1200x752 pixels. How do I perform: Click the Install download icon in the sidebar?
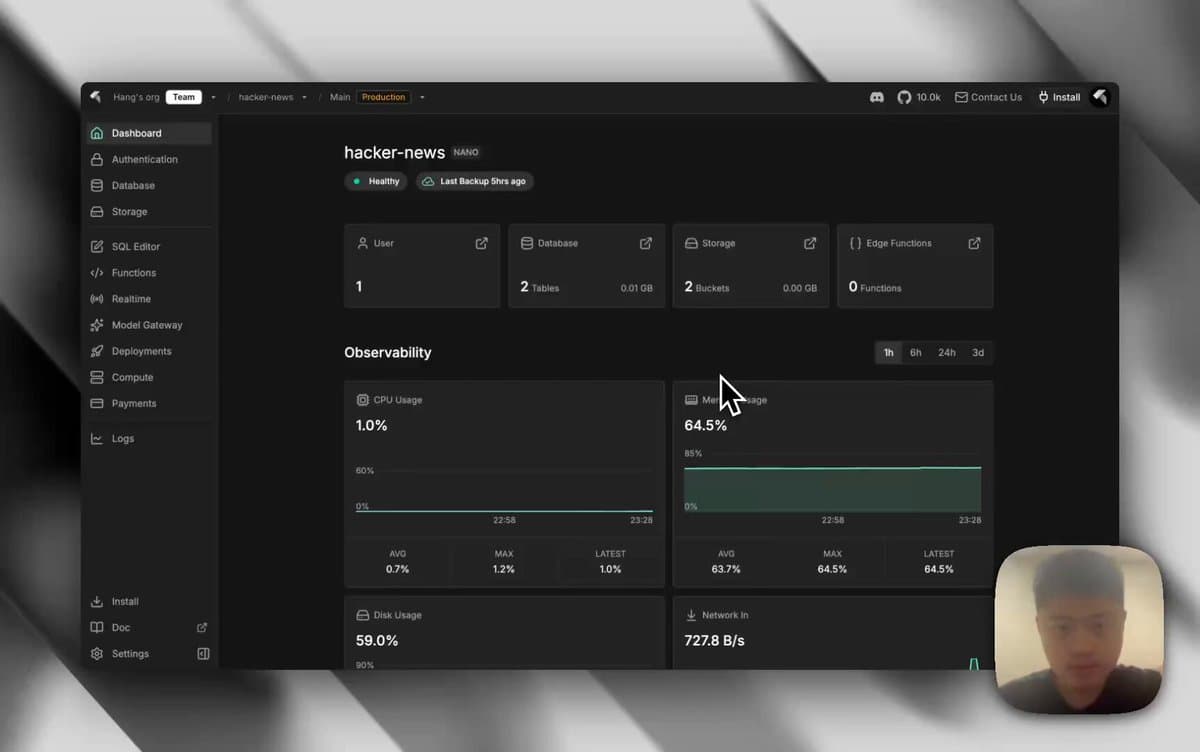tap(97, 601)
